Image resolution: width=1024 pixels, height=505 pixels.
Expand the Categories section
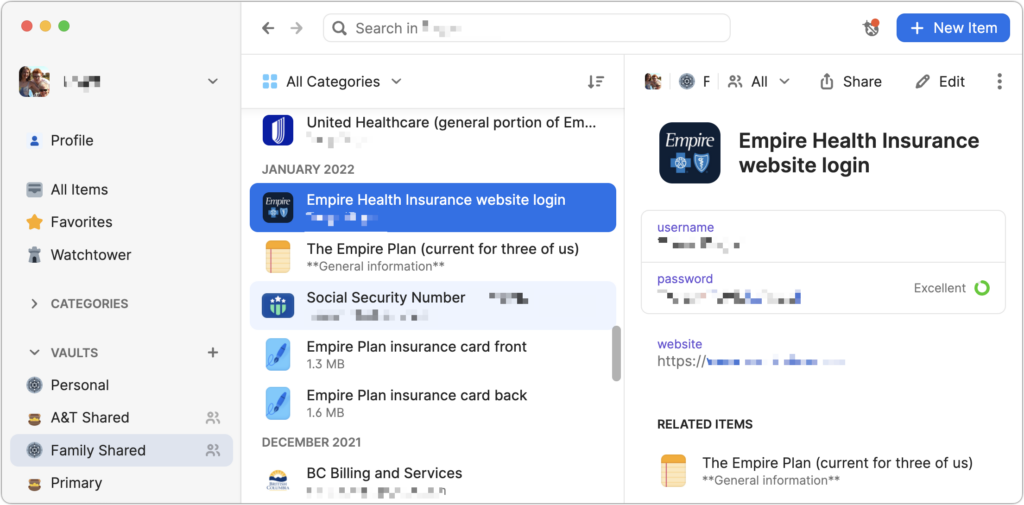pyautogui.click(x=35, y=304)
